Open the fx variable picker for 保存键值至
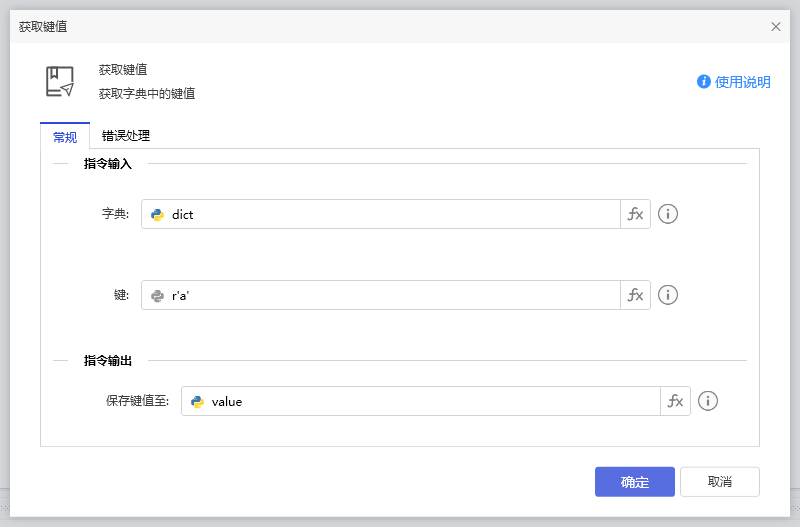 coord(675,401)
